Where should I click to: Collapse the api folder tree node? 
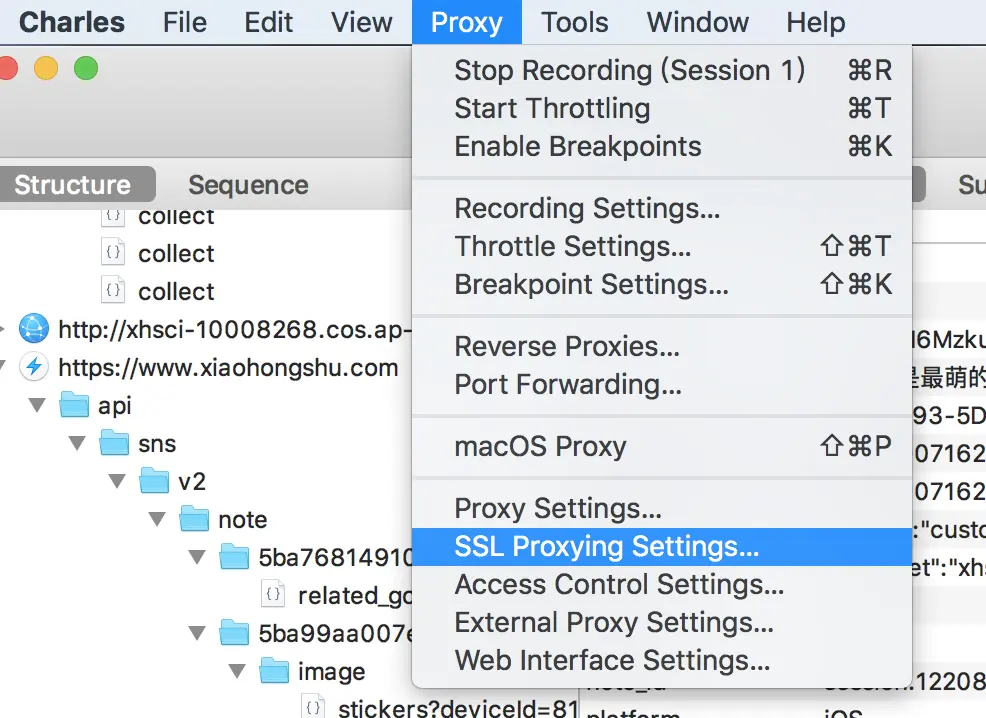coord(38,405)
